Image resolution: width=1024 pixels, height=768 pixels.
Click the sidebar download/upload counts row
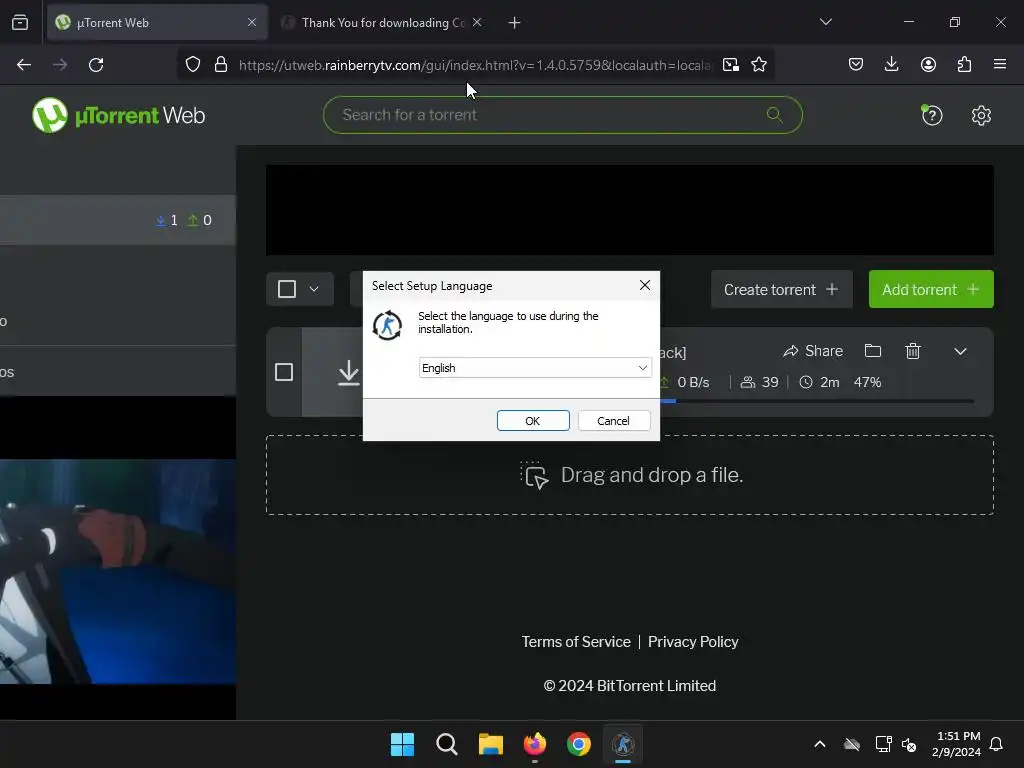click(118, 220)
